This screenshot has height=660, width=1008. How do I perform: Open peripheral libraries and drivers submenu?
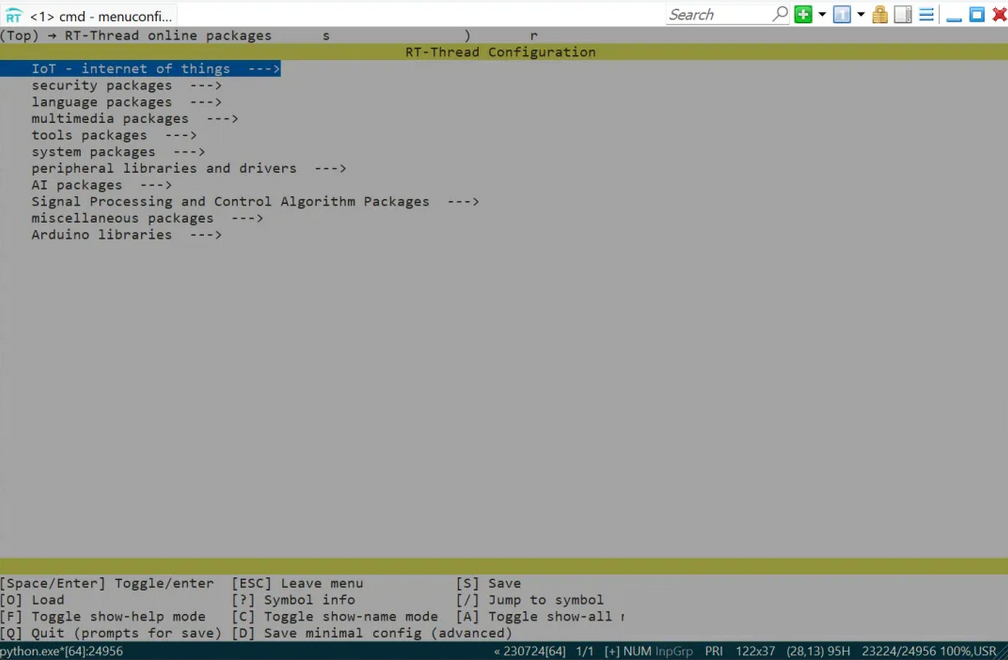[x=188, y=168]
